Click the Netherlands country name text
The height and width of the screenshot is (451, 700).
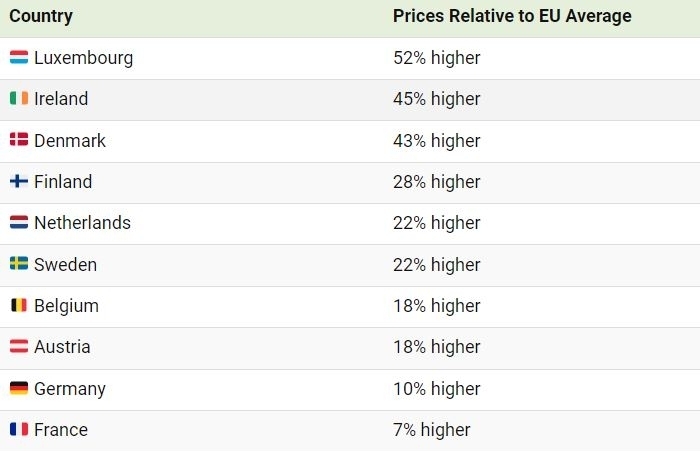(x=82, y=223)
